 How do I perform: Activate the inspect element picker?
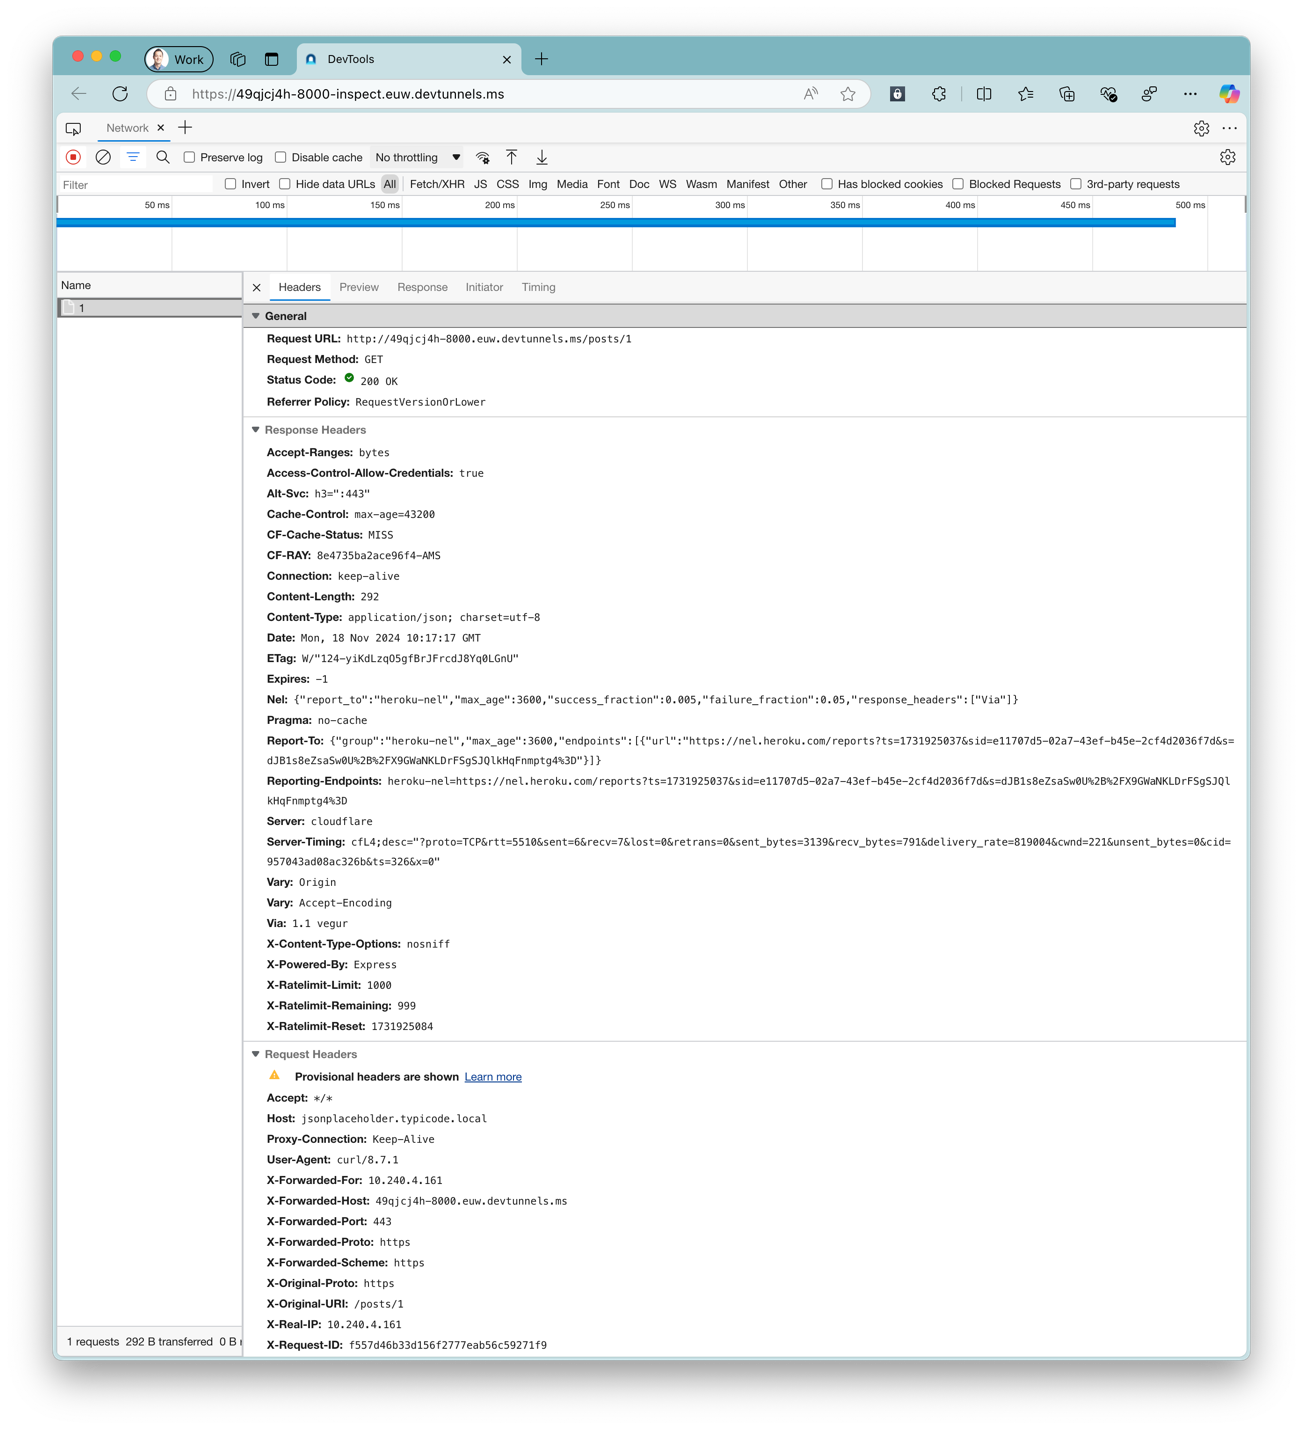pos(72,128)
